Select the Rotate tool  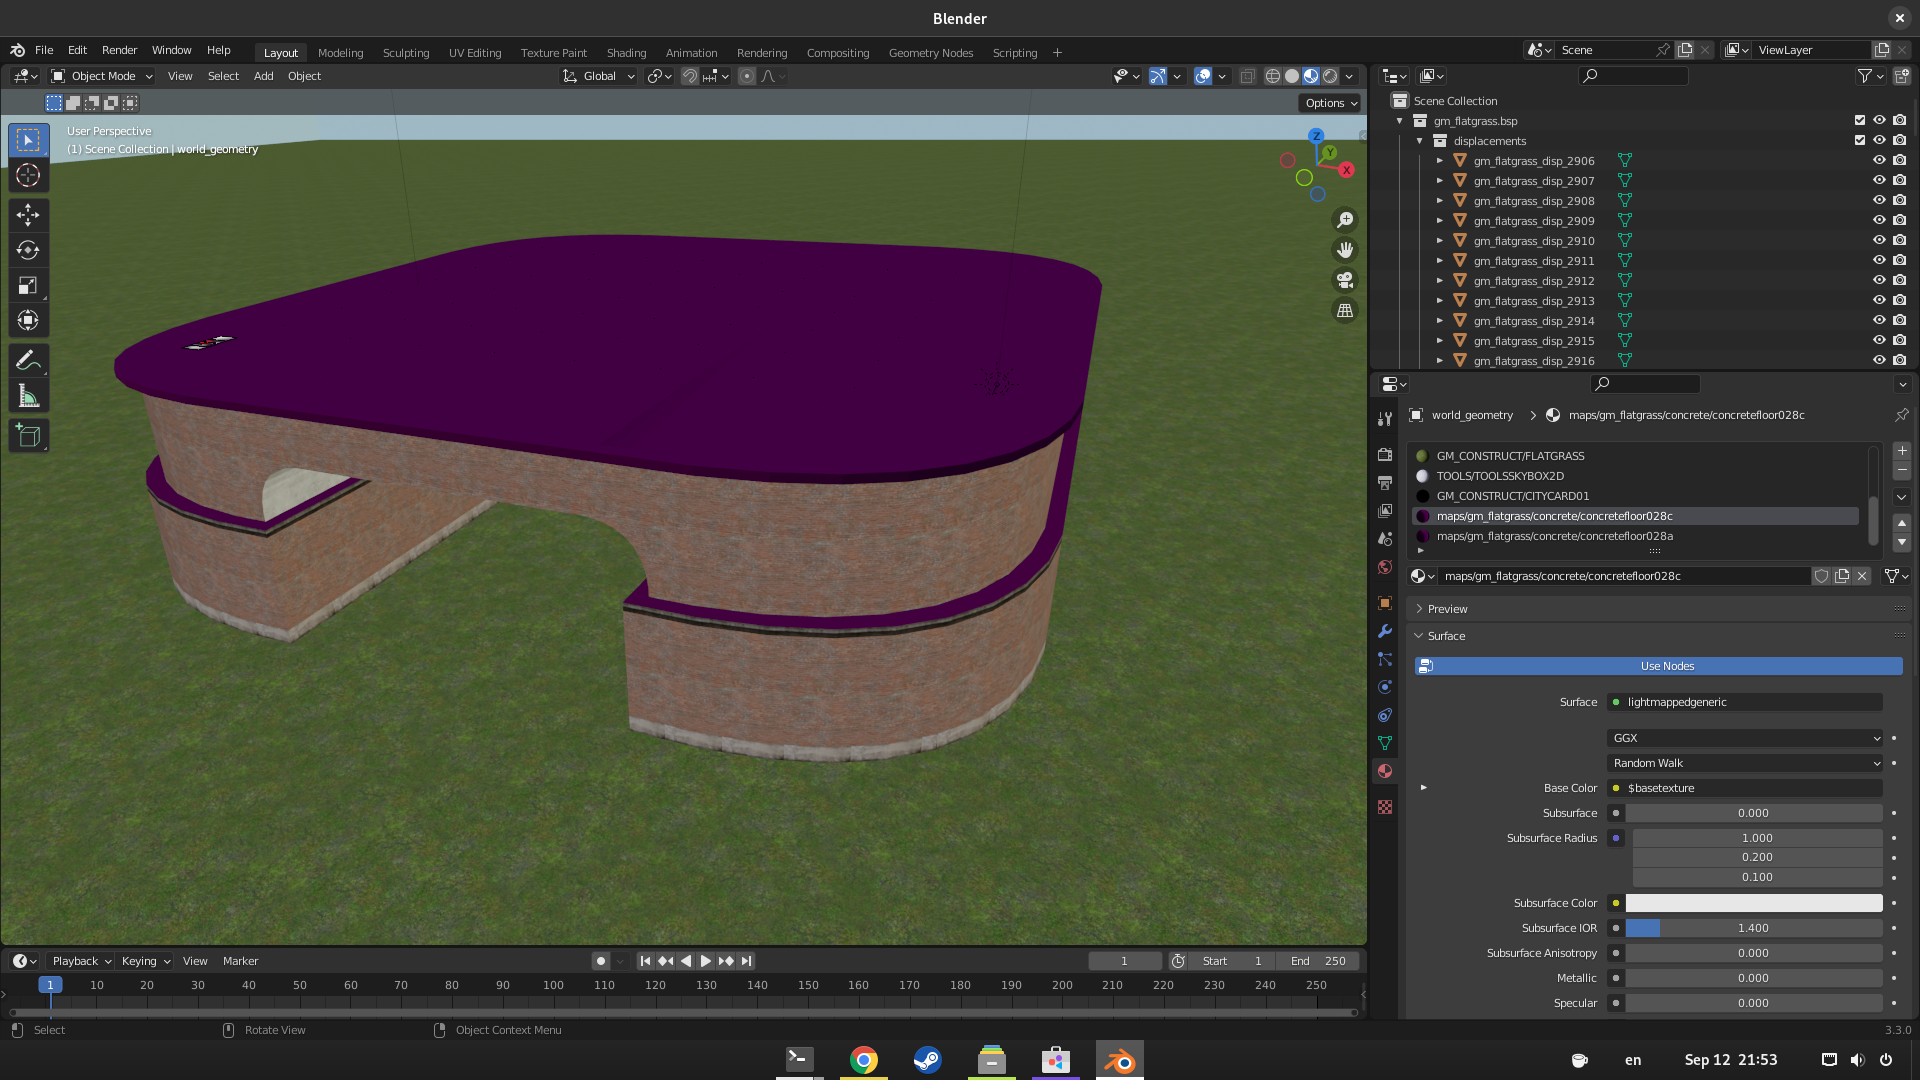(x=28, y=250)
